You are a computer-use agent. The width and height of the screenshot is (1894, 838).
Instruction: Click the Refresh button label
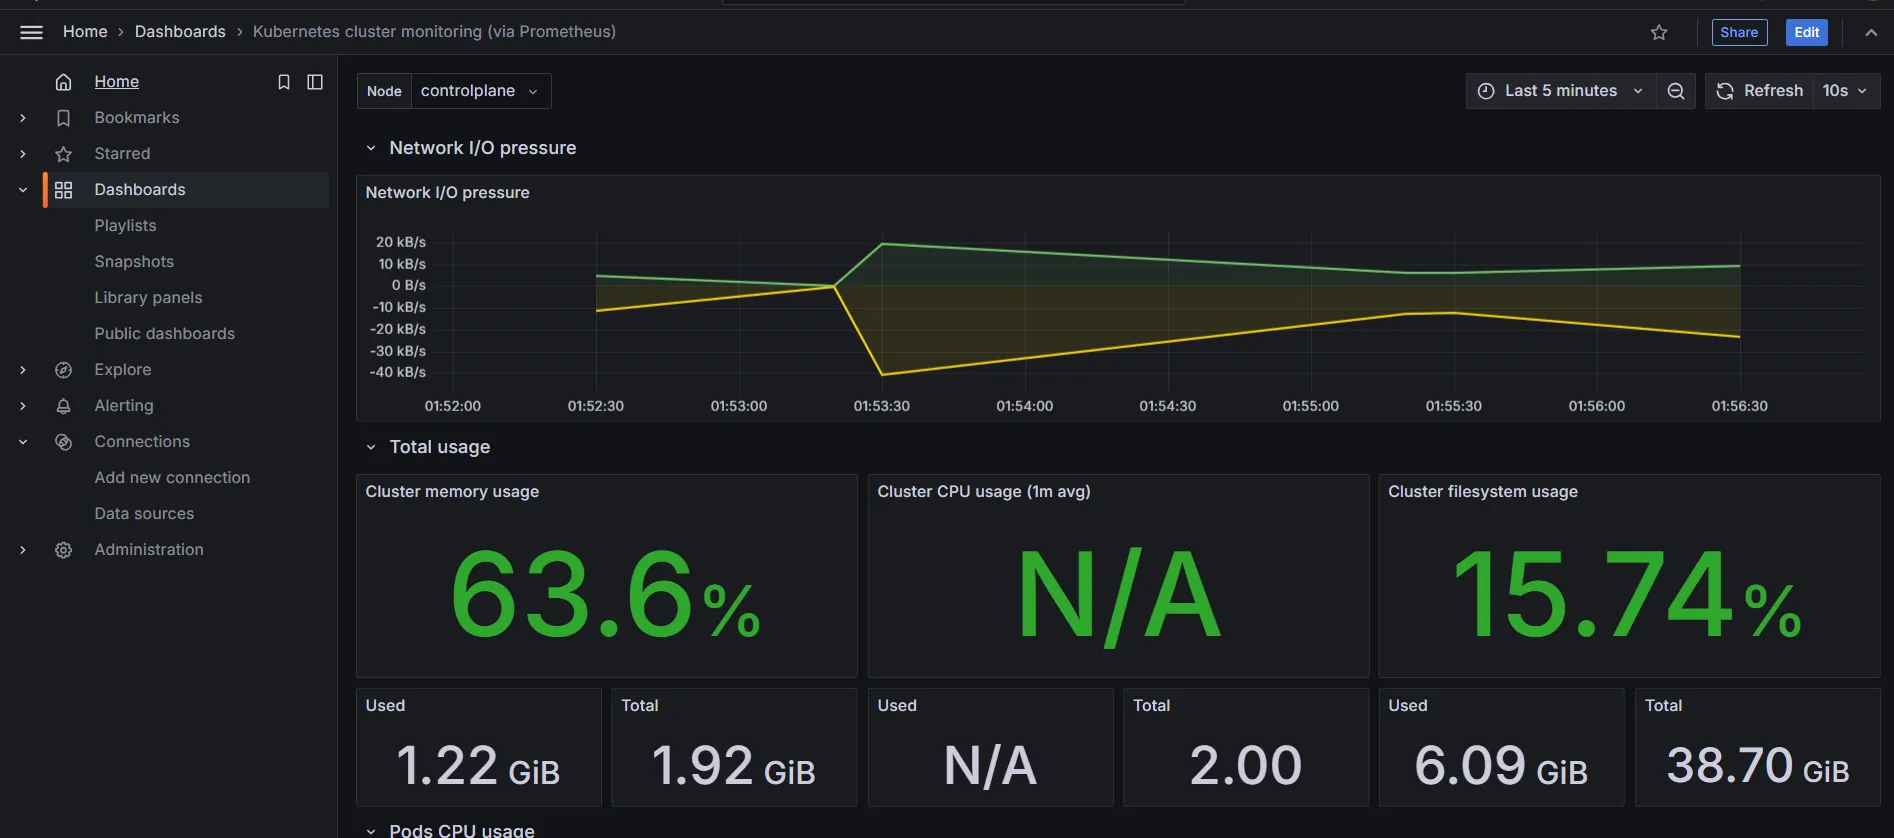point(1773,91)
